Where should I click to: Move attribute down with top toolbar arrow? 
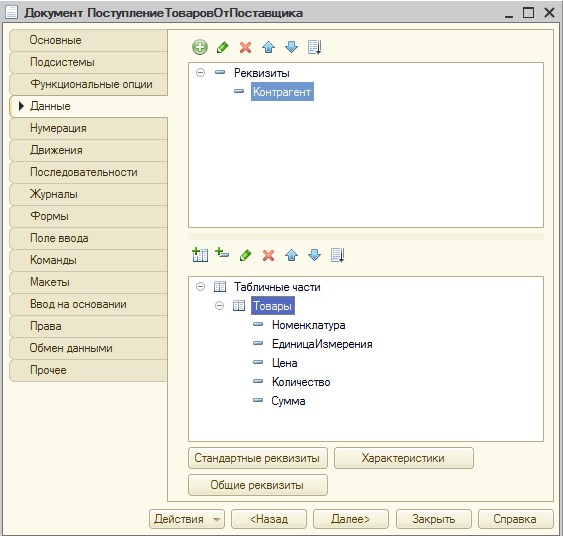tap(292, 47)
